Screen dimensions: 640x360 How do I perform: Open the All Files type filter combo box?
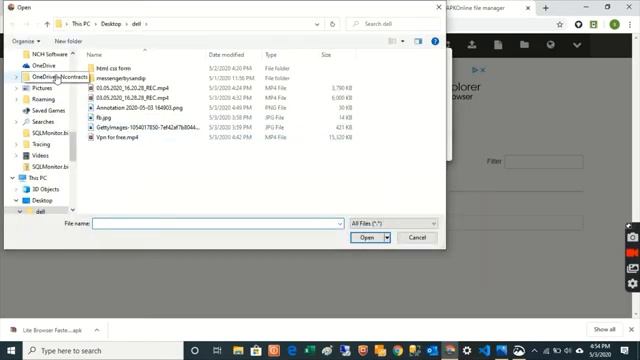[393, 224]
